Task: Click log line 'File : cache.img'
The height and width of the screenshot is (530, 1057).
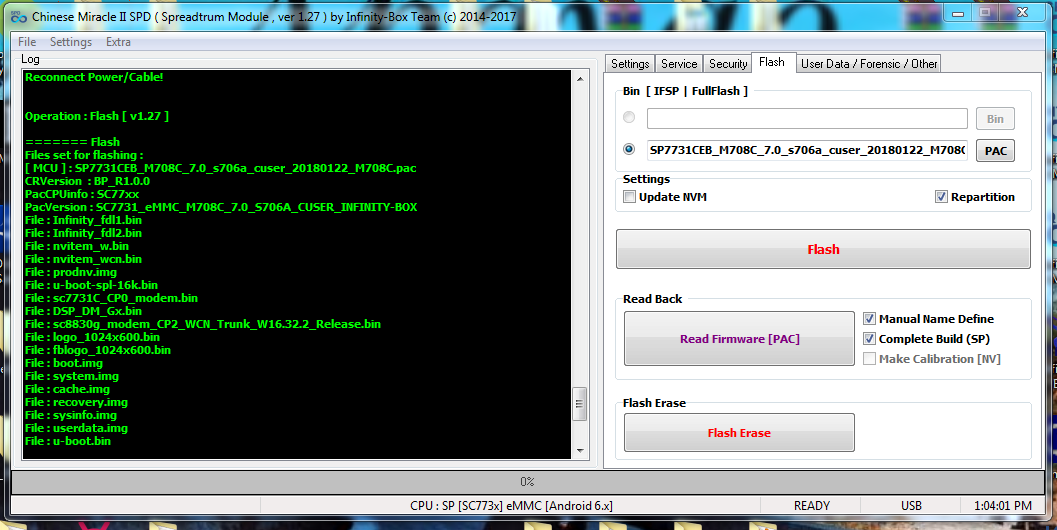Action: (x=67, y=389)
